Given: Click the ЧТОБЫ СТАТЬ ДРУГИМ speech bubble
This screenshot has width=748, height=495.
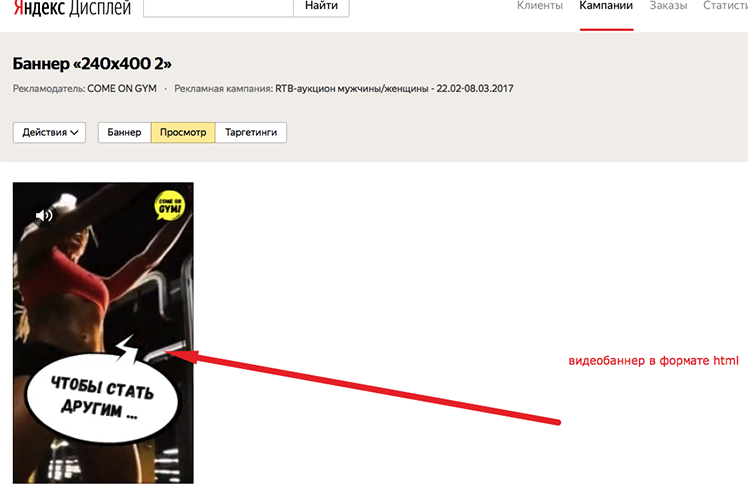Looking at the screenshot, I should (x=102, y=399).
